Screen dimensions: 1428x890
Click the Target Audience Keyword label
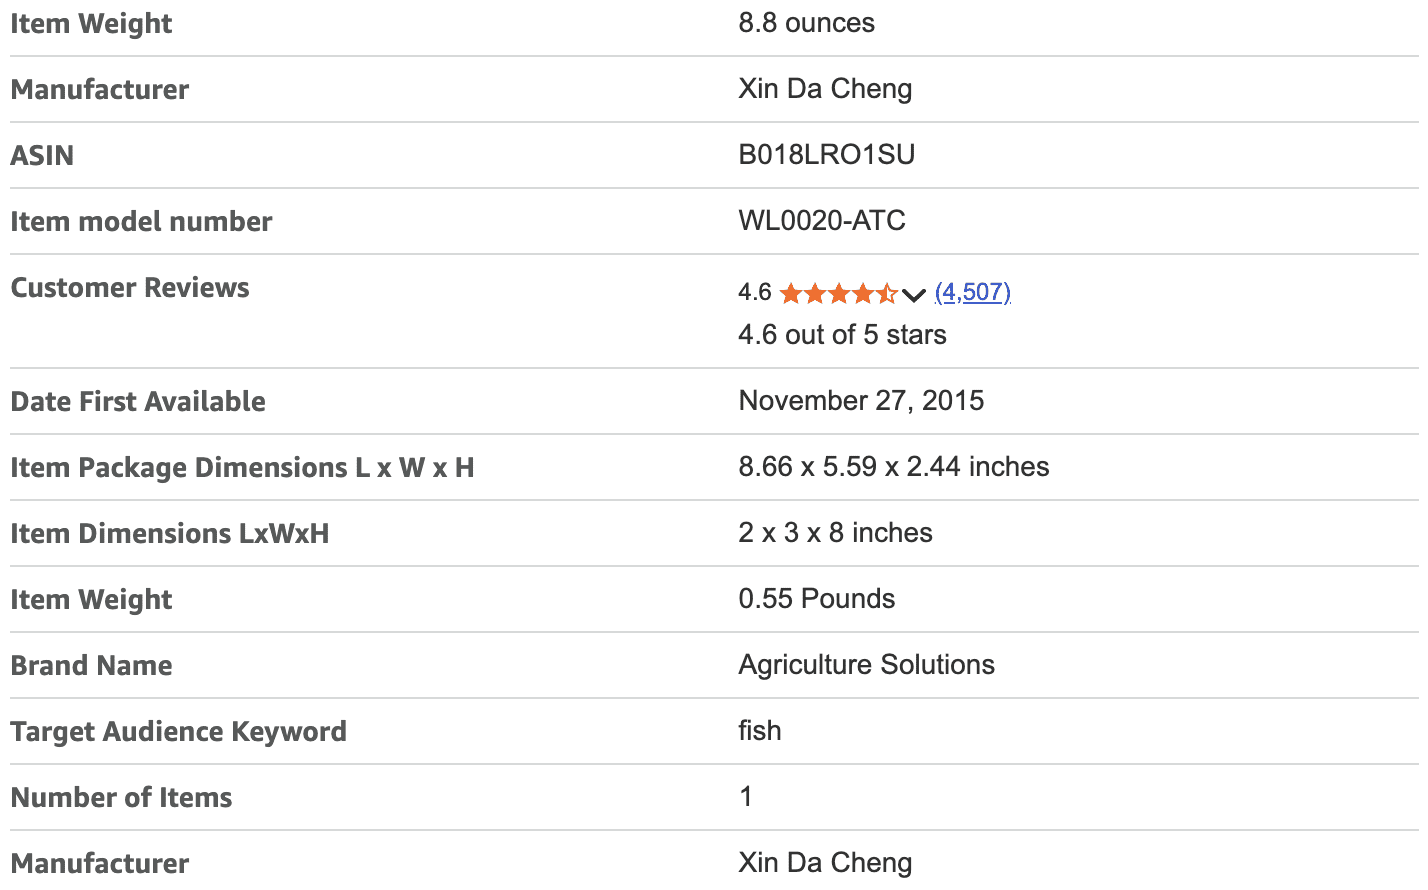tap(178, 732)
